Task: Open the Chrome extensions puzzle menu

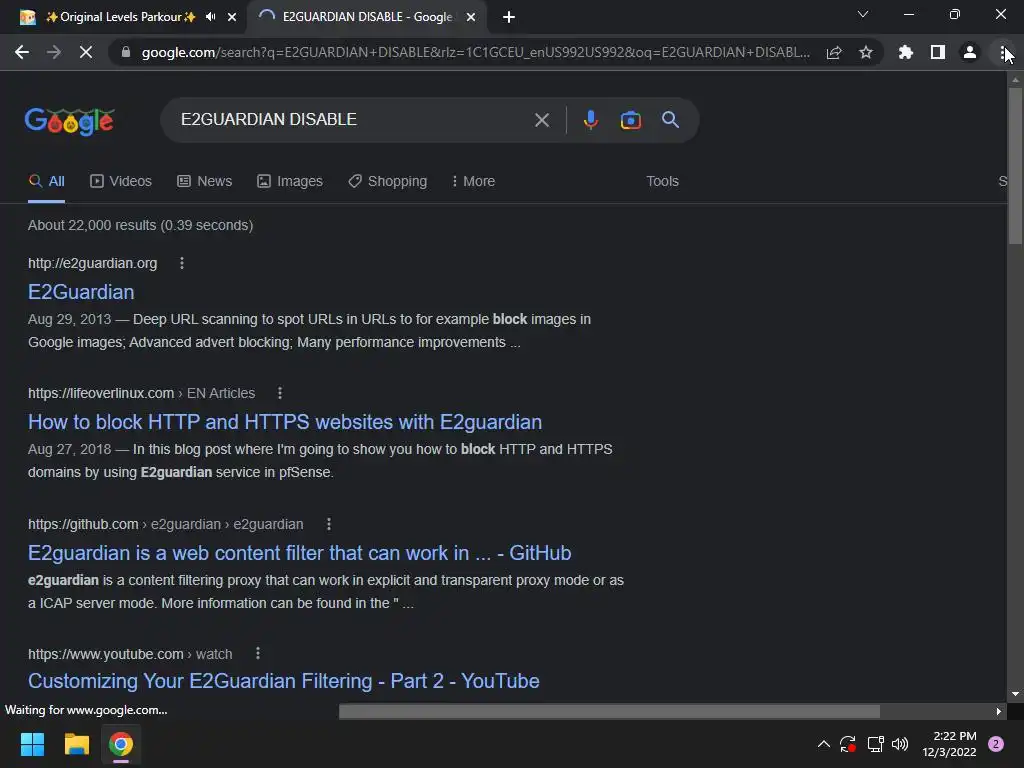Action: [906, 52]
